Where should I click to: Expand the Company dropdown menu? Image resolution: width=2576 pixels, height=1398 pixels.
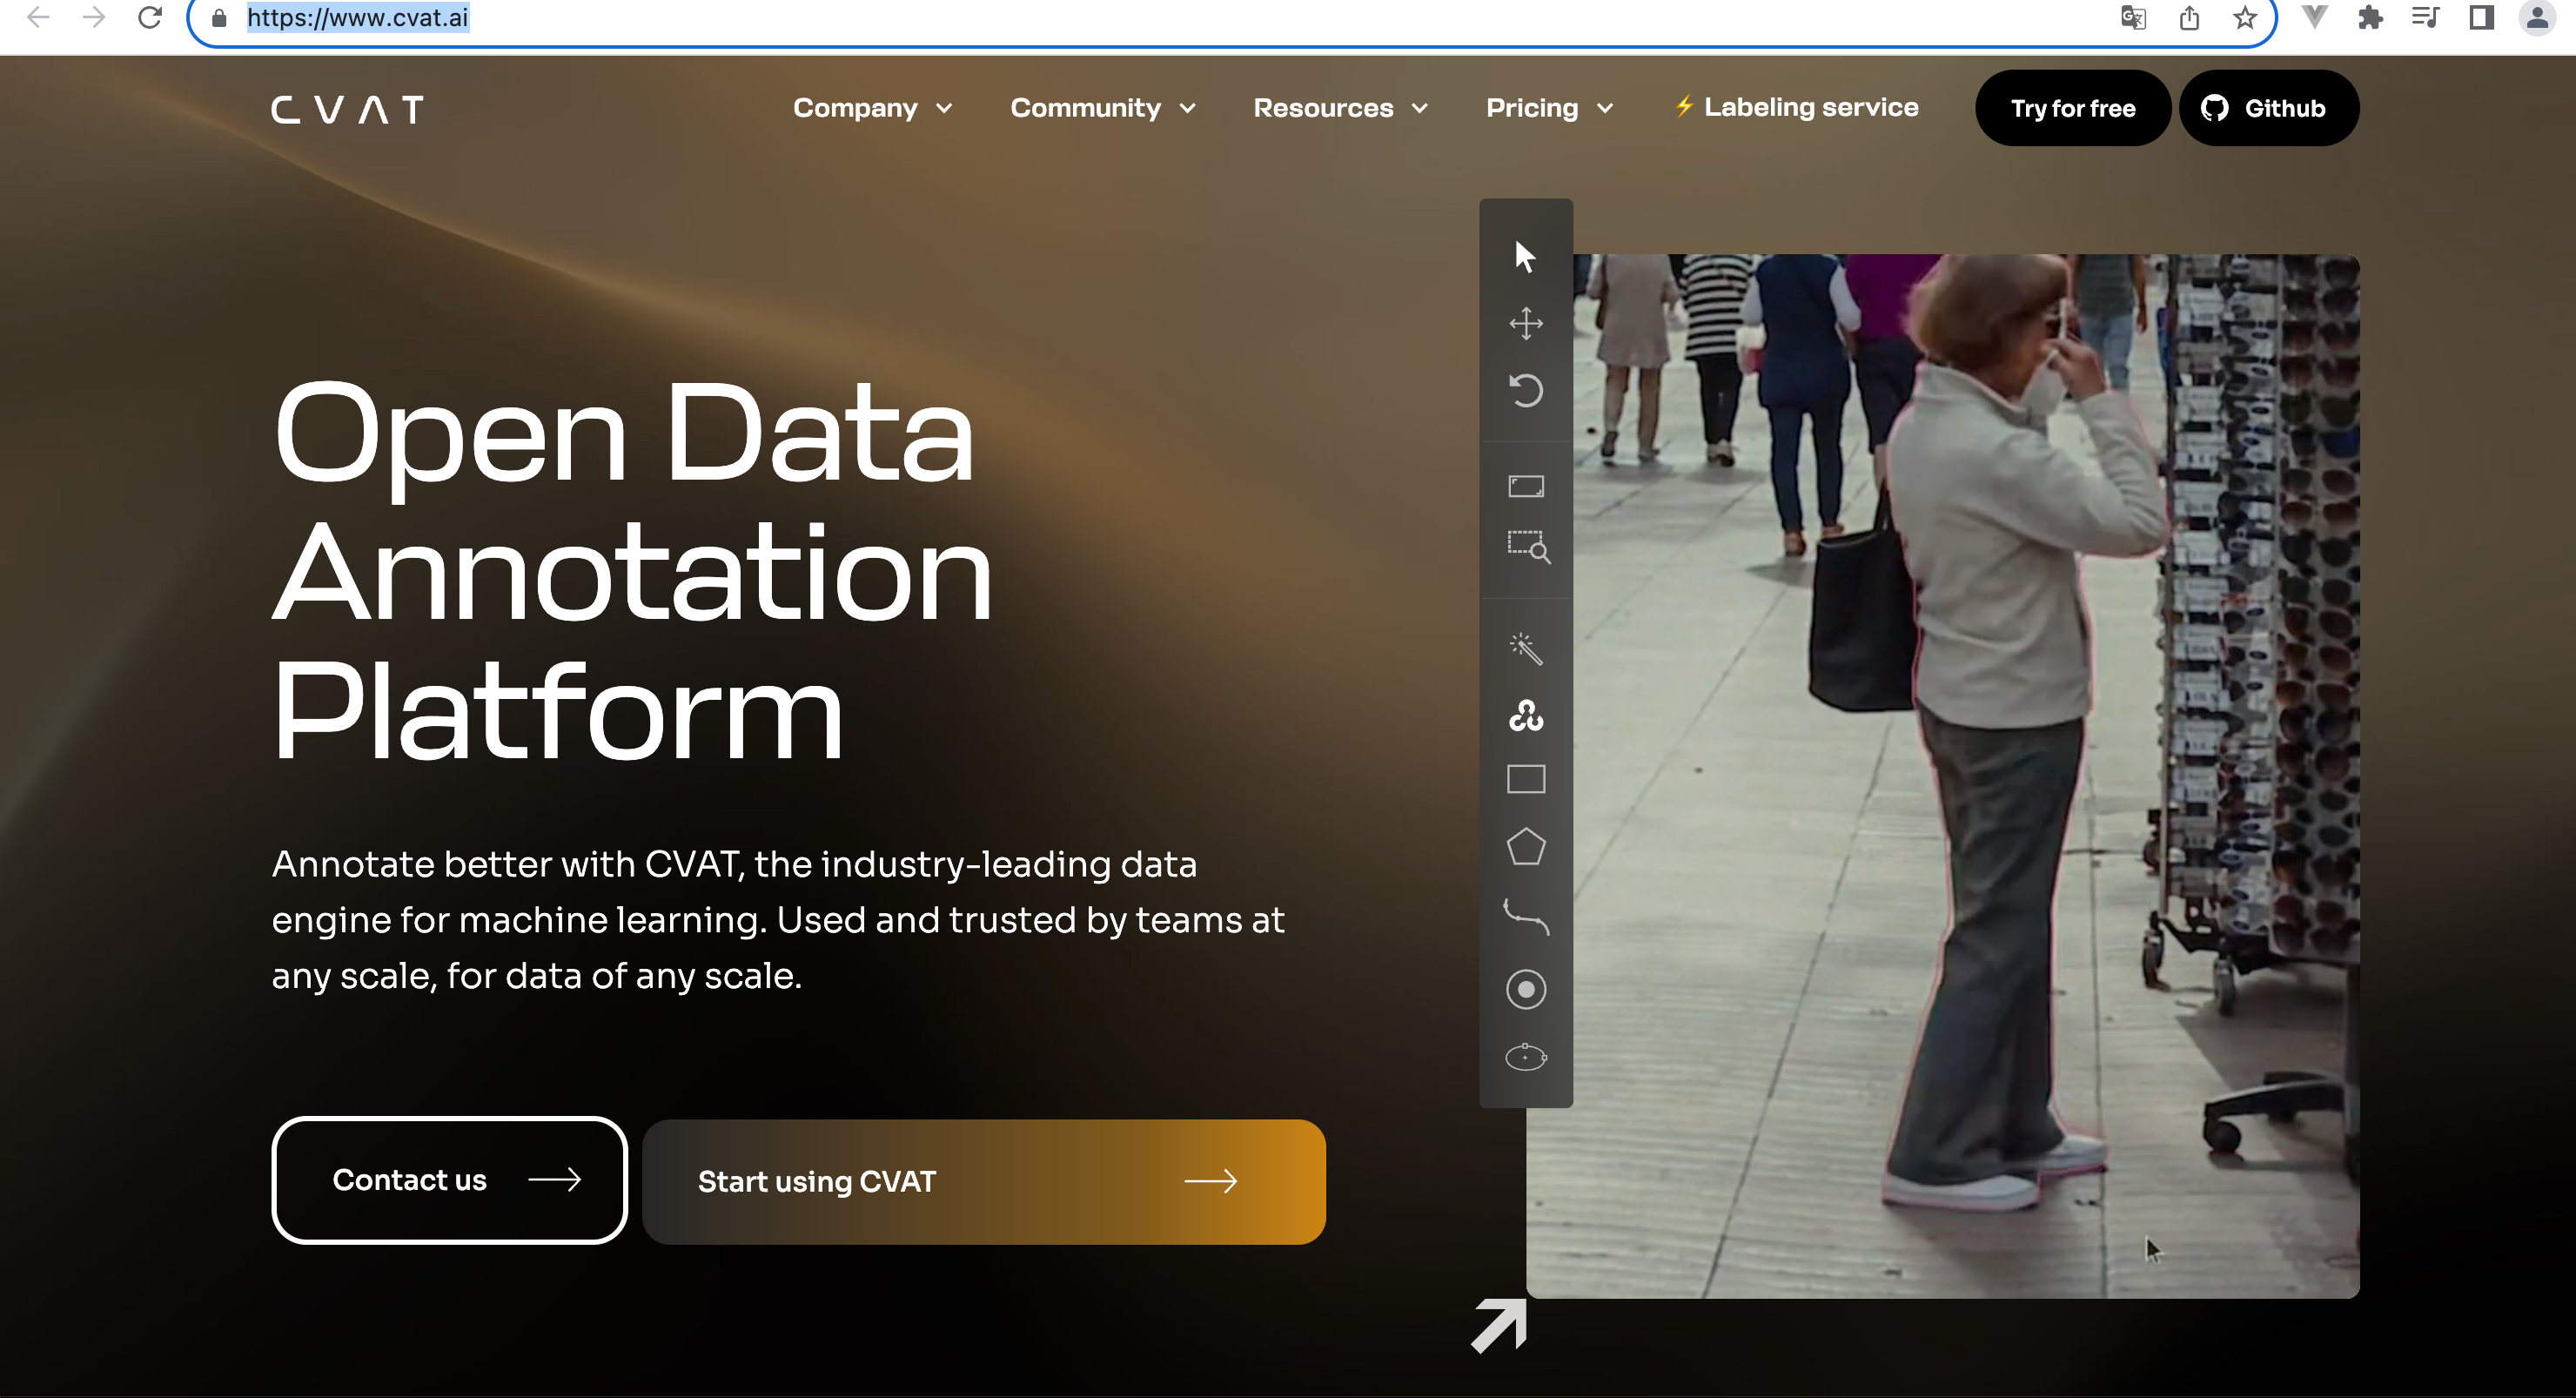(872, 108)
